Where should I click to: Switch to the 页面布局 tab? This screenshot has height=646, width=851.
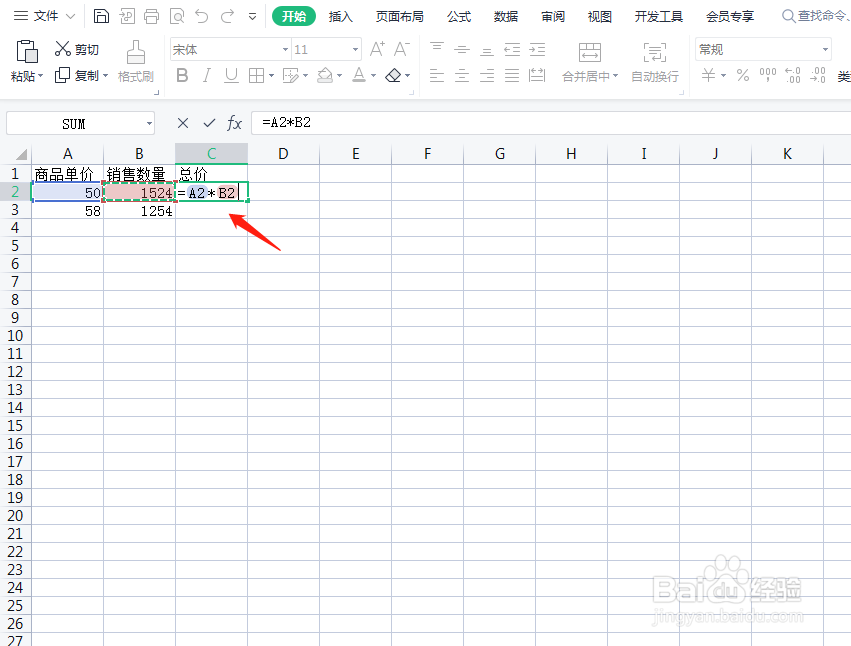pos(399,17)
